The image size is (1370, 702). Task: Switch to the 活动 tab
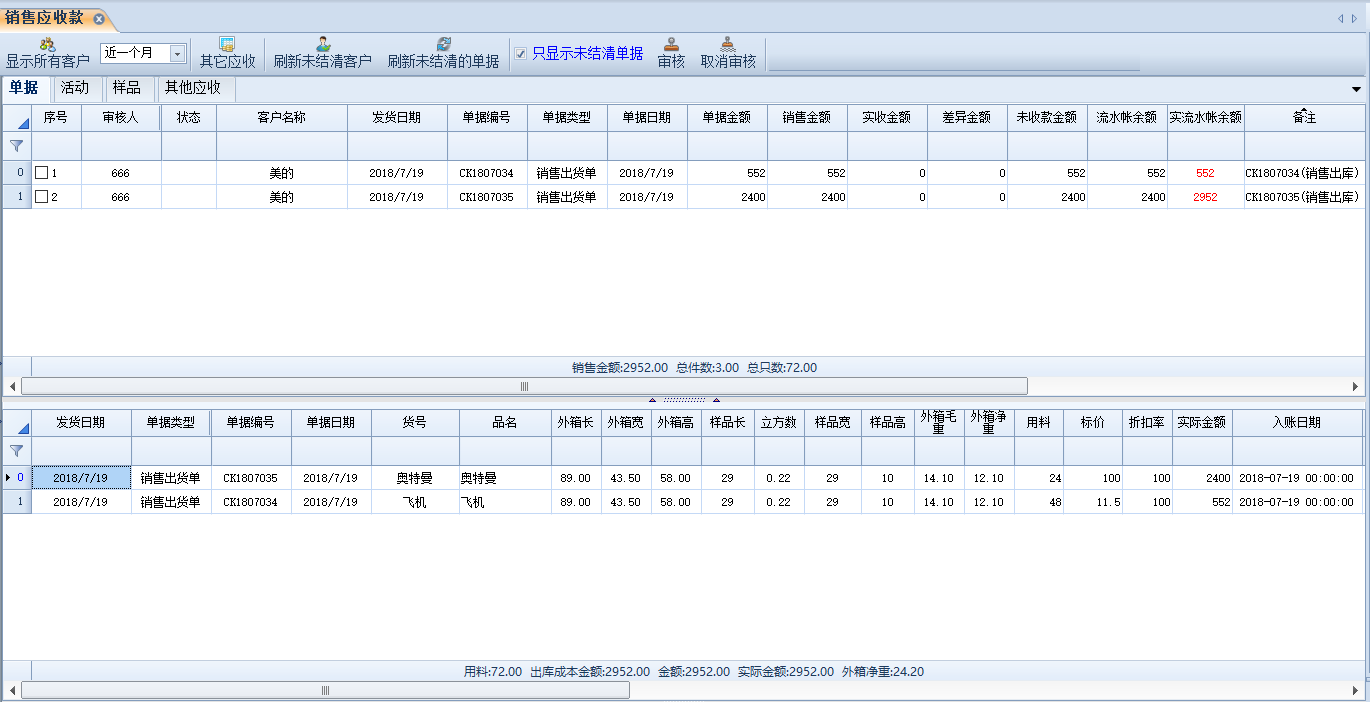[74, 88]
